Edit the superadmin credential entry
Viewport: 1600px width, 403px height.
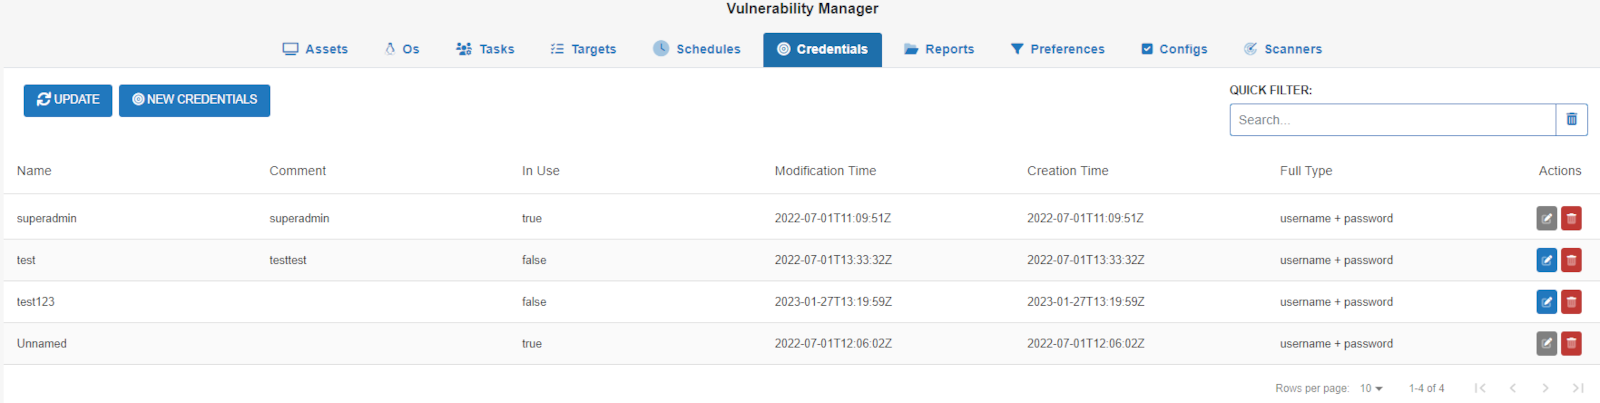(1546, 218)
